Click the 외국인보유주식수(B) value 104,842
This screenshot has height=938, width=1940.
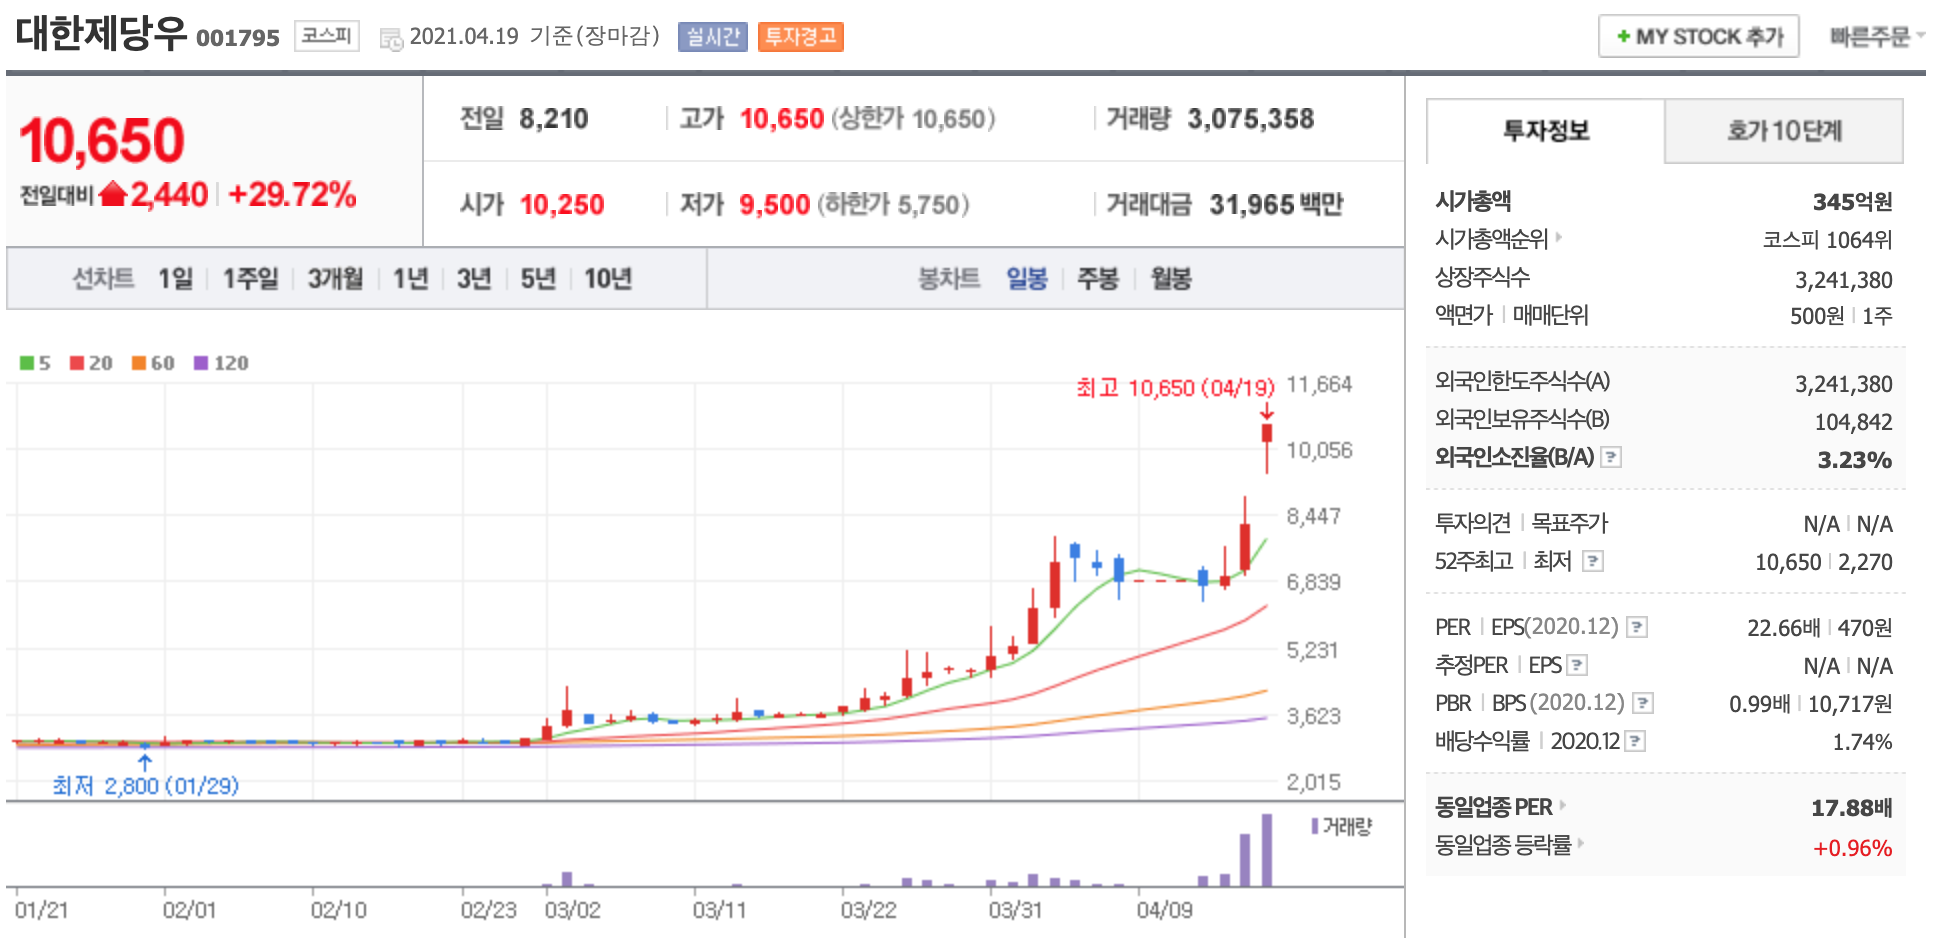point(1853,422)
